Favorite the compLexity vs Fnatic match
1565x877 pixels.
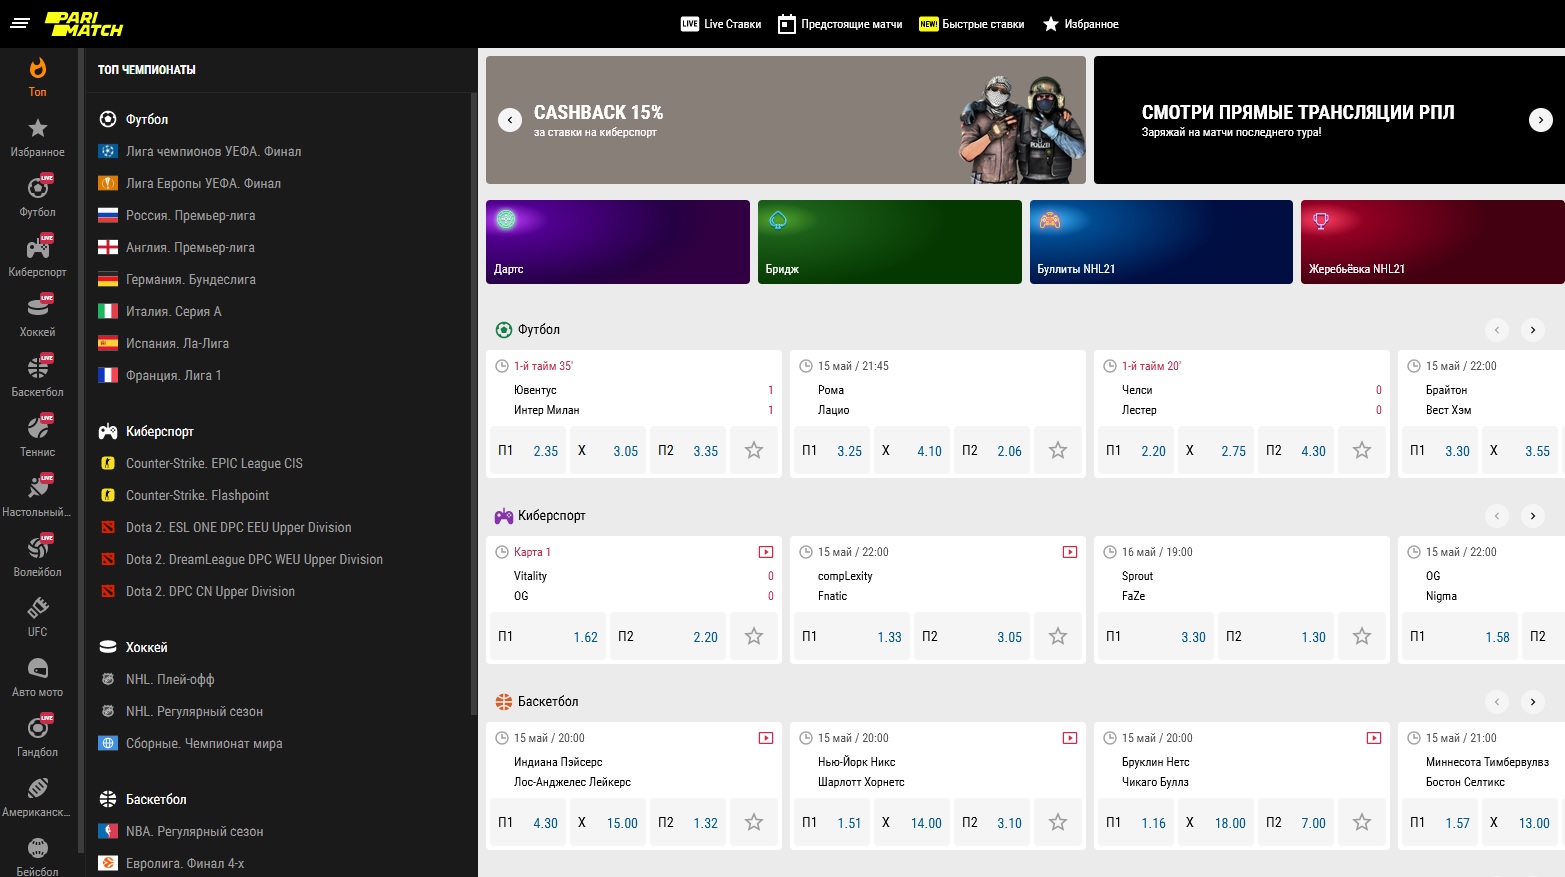click(x=1058, y=637)
